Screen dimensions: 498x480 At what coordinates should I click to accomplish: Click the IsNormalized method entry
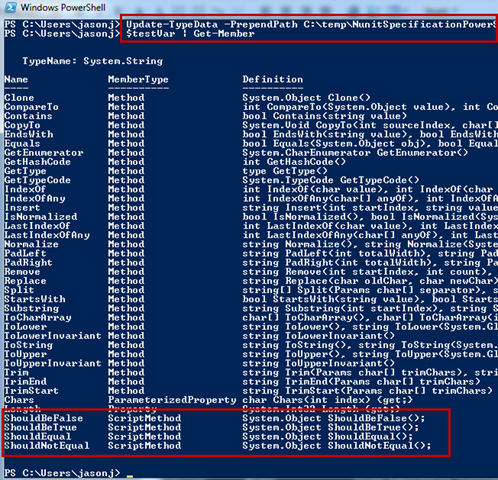(x=41, y=217)
